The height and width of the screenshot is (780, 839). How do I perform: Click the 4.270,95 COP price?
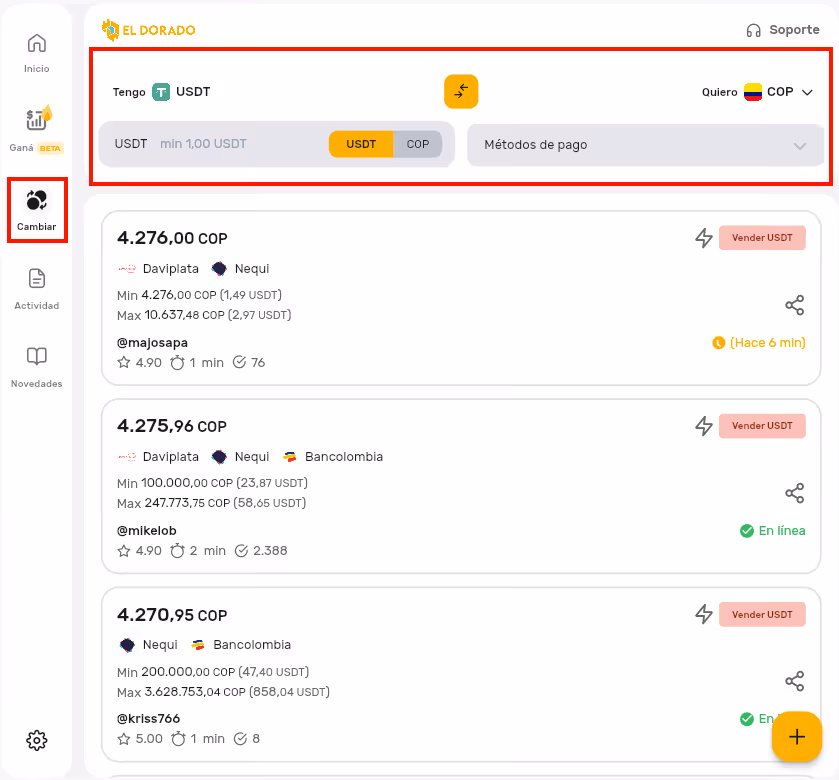point(172,615)
